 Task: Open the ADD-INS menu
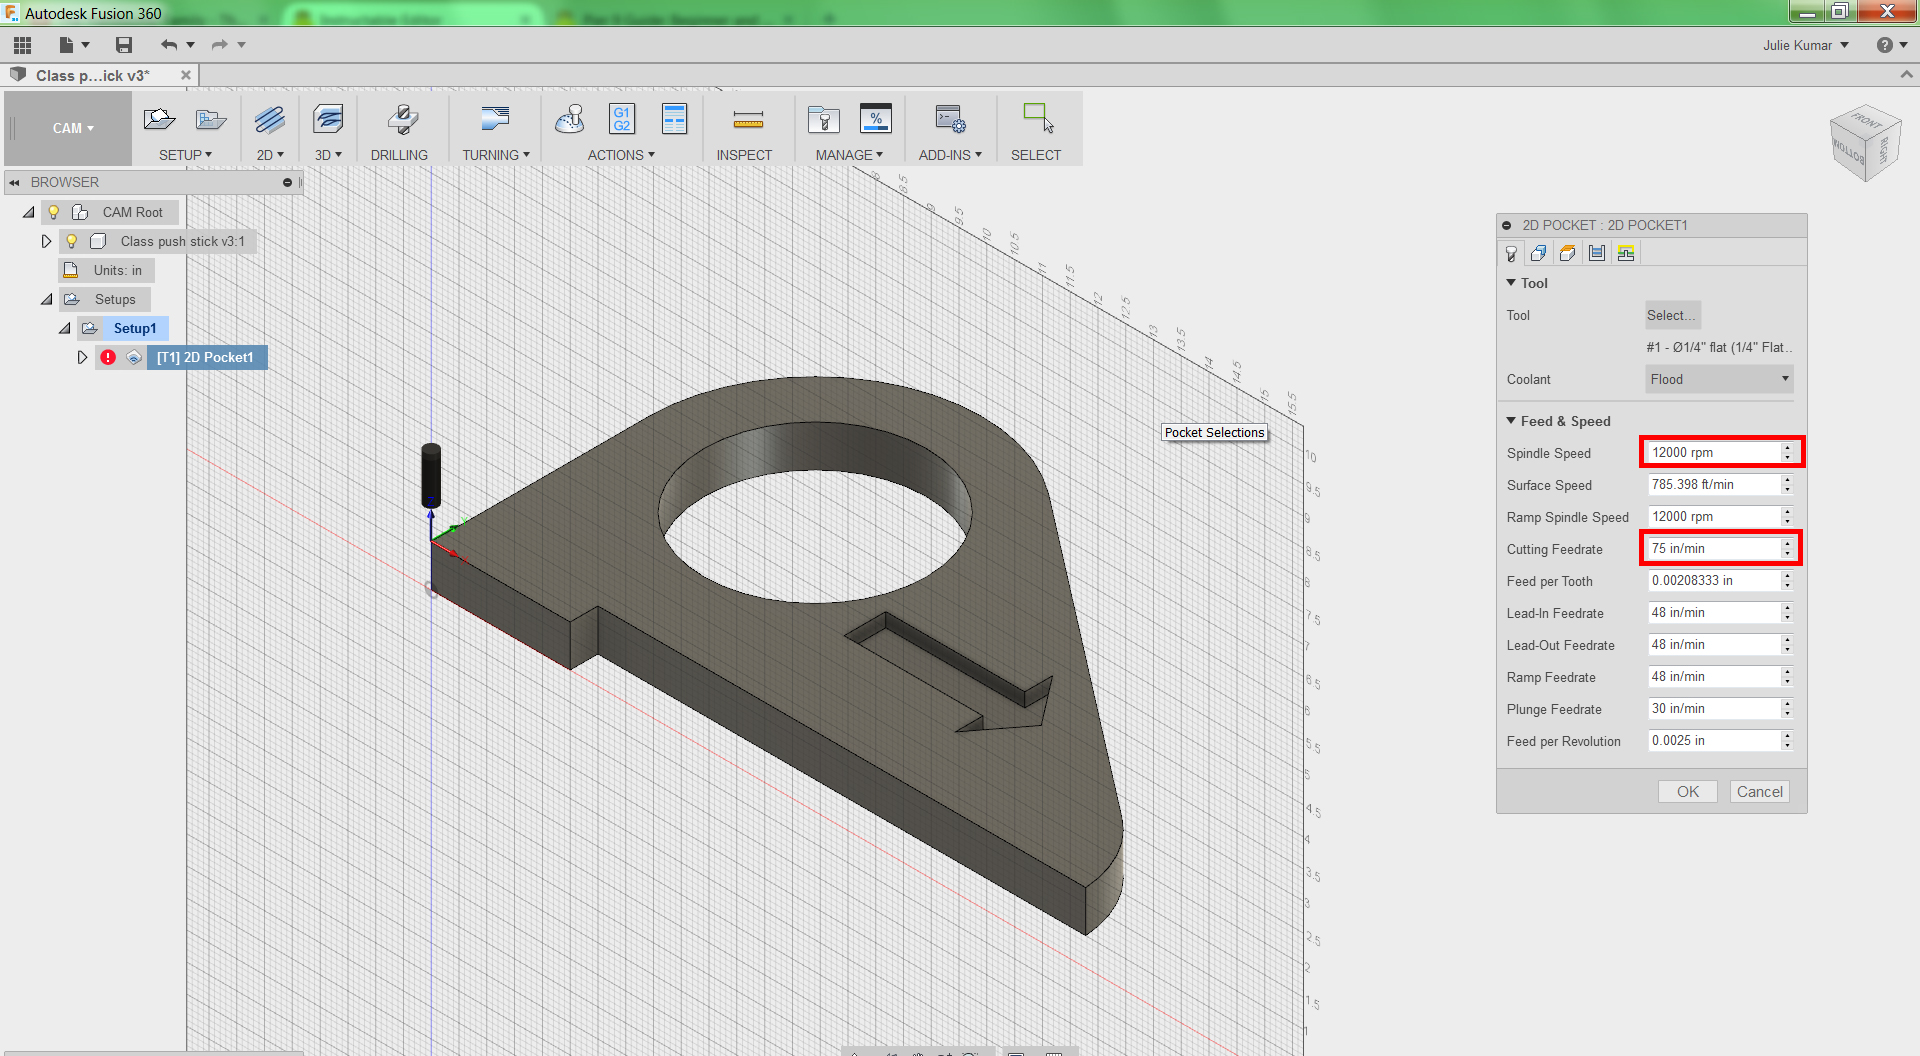[950, 155]
